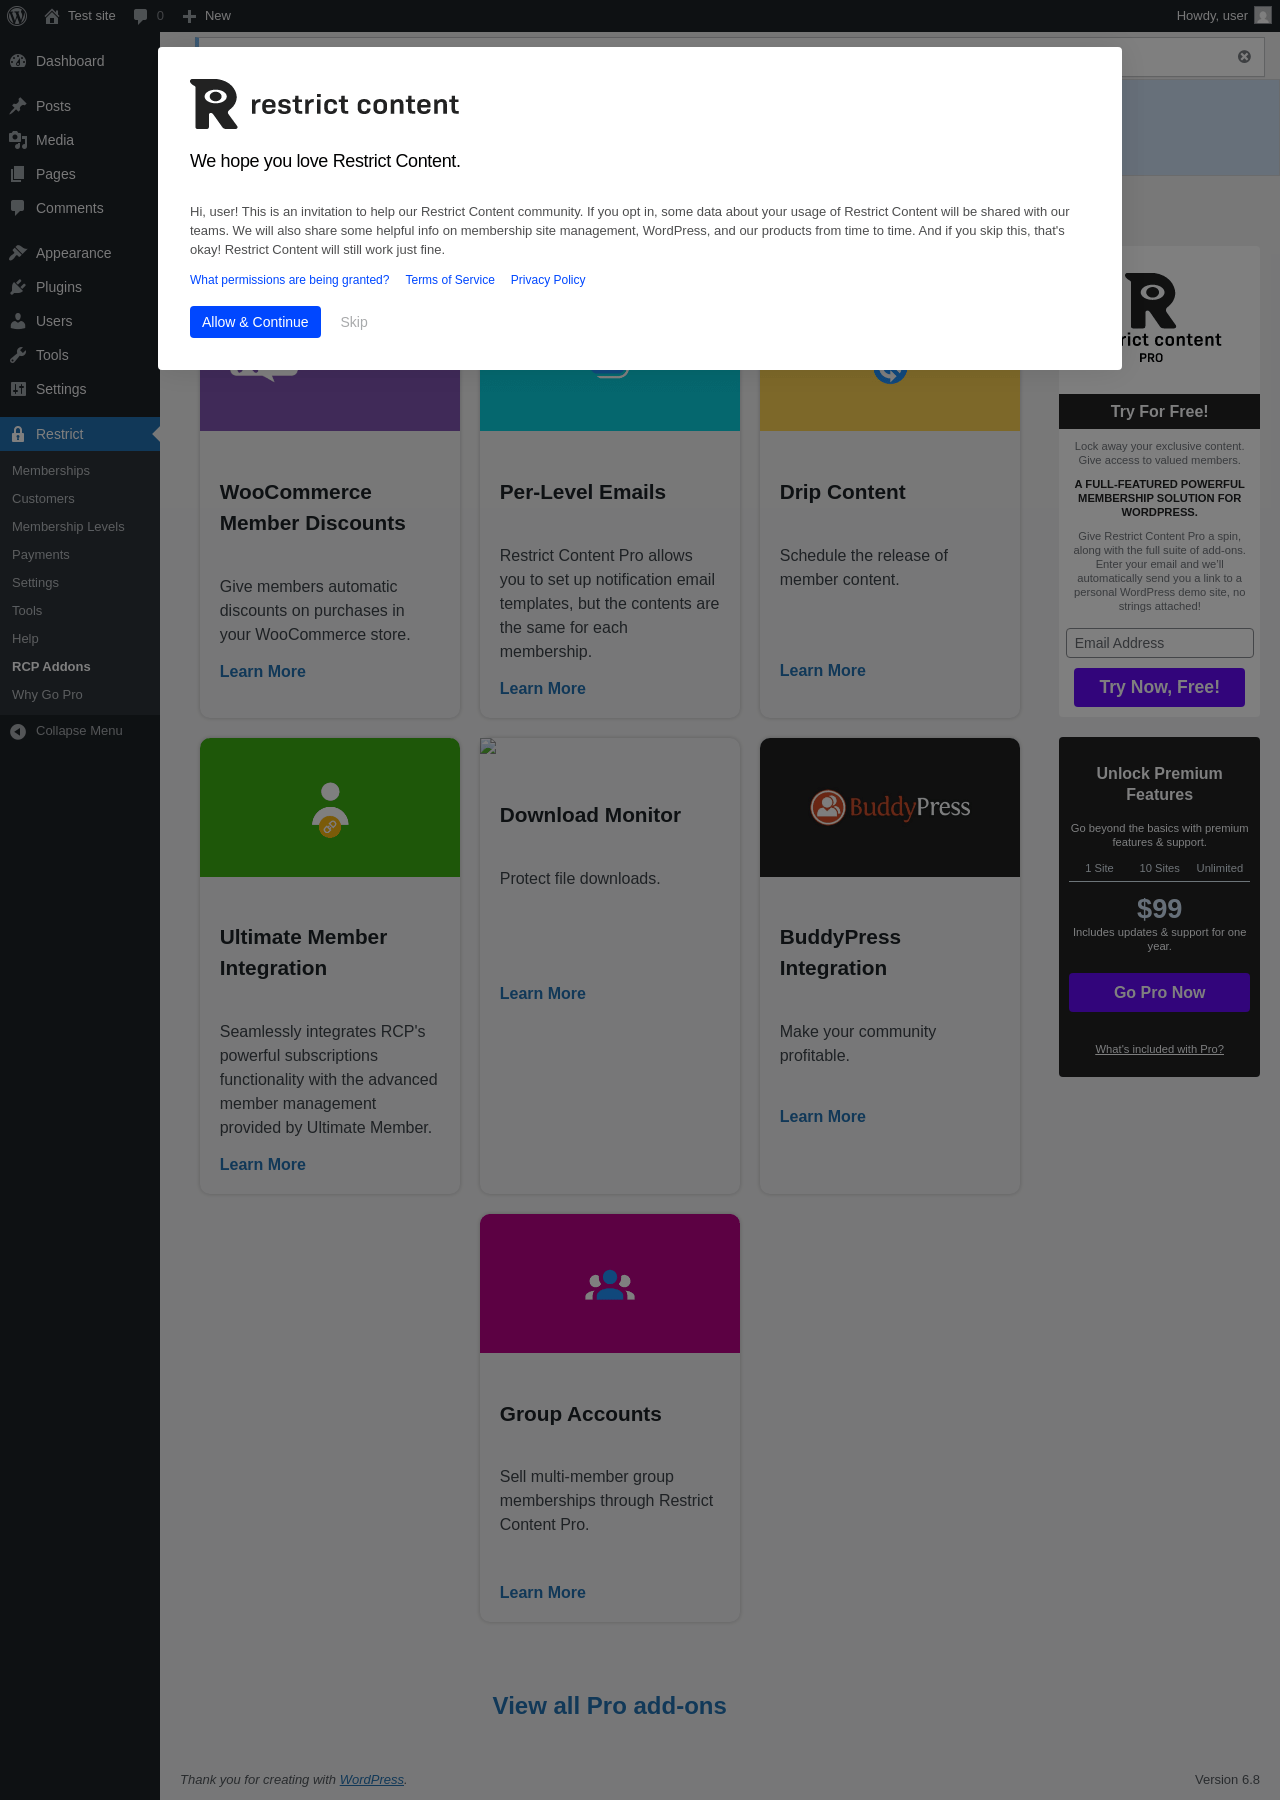The height and width of the screenshot is (1800, 1280).
Task: Learn More about Per-Level Emails
Action: pyautogui.click(x=543, y=689)
